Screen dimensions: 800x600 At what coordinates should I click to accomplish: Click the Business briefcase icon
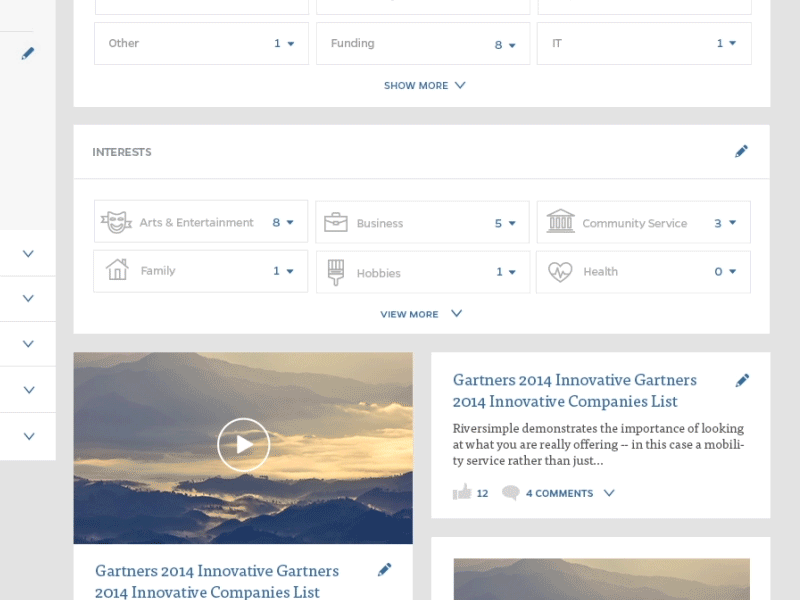337,221
